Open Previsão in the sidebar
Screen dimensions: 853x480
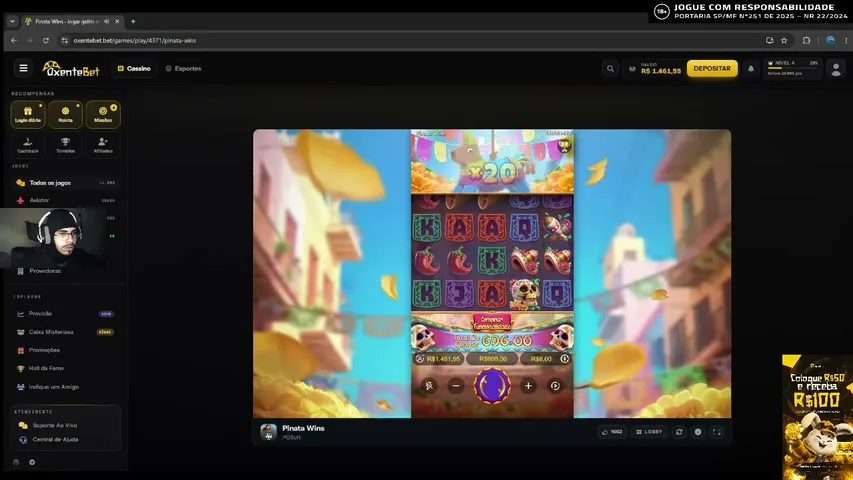coord(65,314)
